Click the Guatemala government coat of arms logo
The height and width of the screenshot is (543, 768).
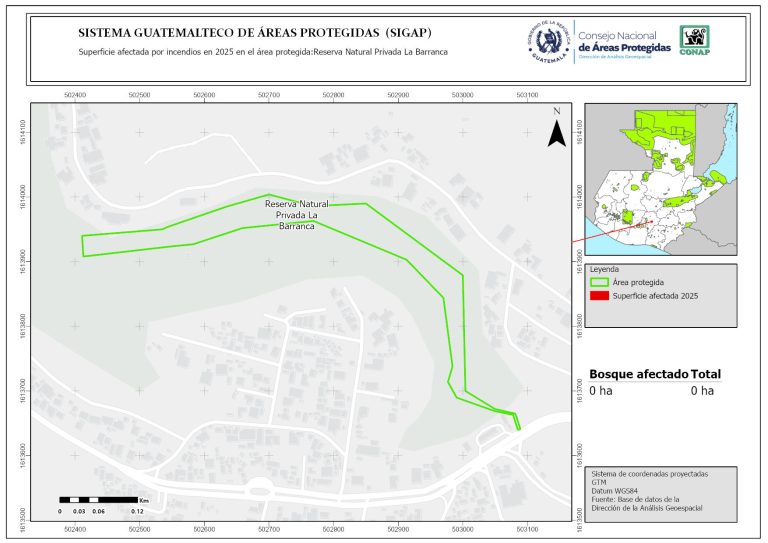point(548,40)
